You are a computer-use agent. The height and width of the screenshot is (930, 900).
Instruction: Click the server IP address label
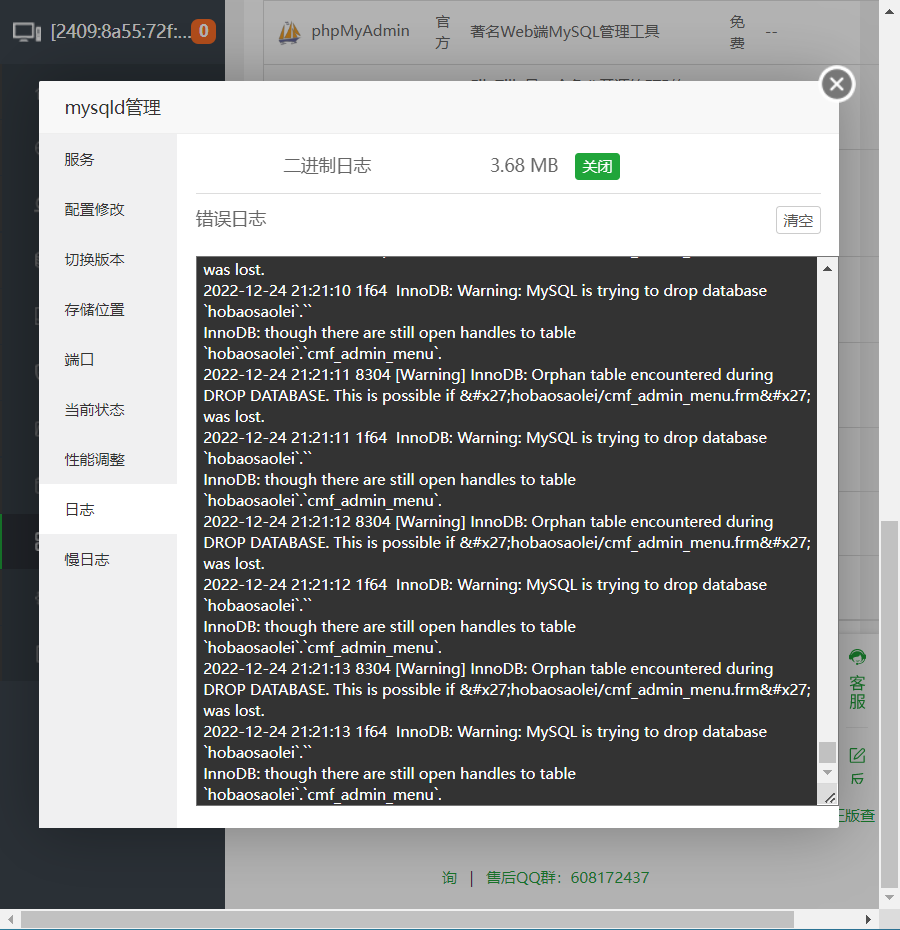point(120,31)
